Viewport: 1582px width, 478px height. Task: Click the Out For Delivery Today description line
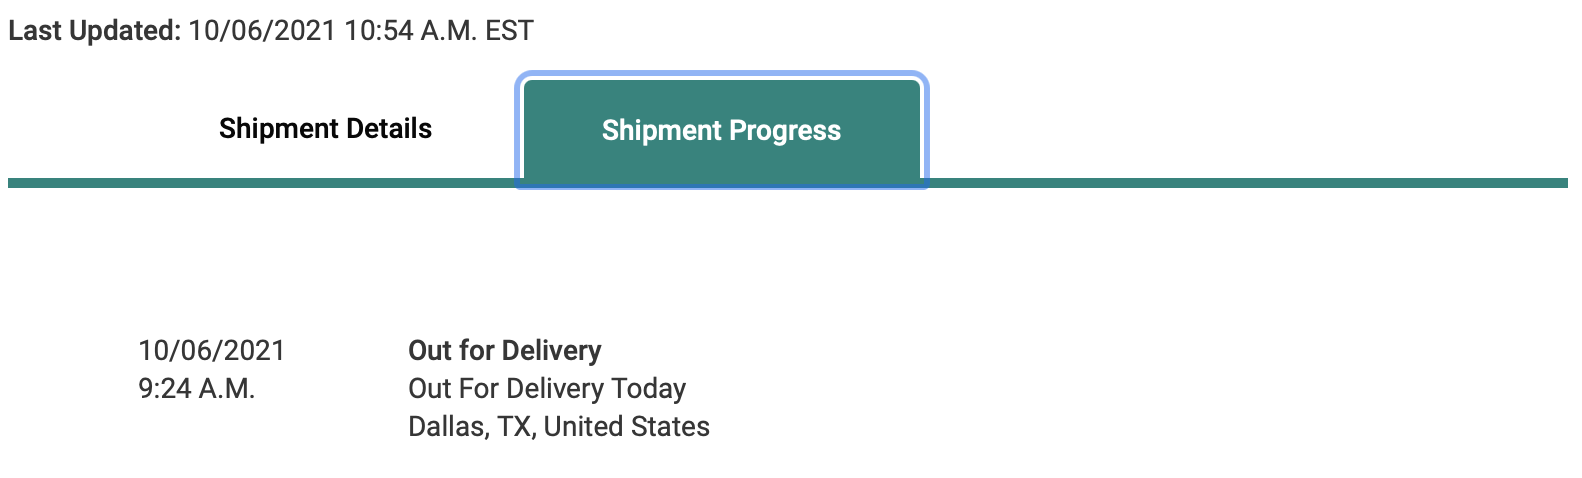547,388
